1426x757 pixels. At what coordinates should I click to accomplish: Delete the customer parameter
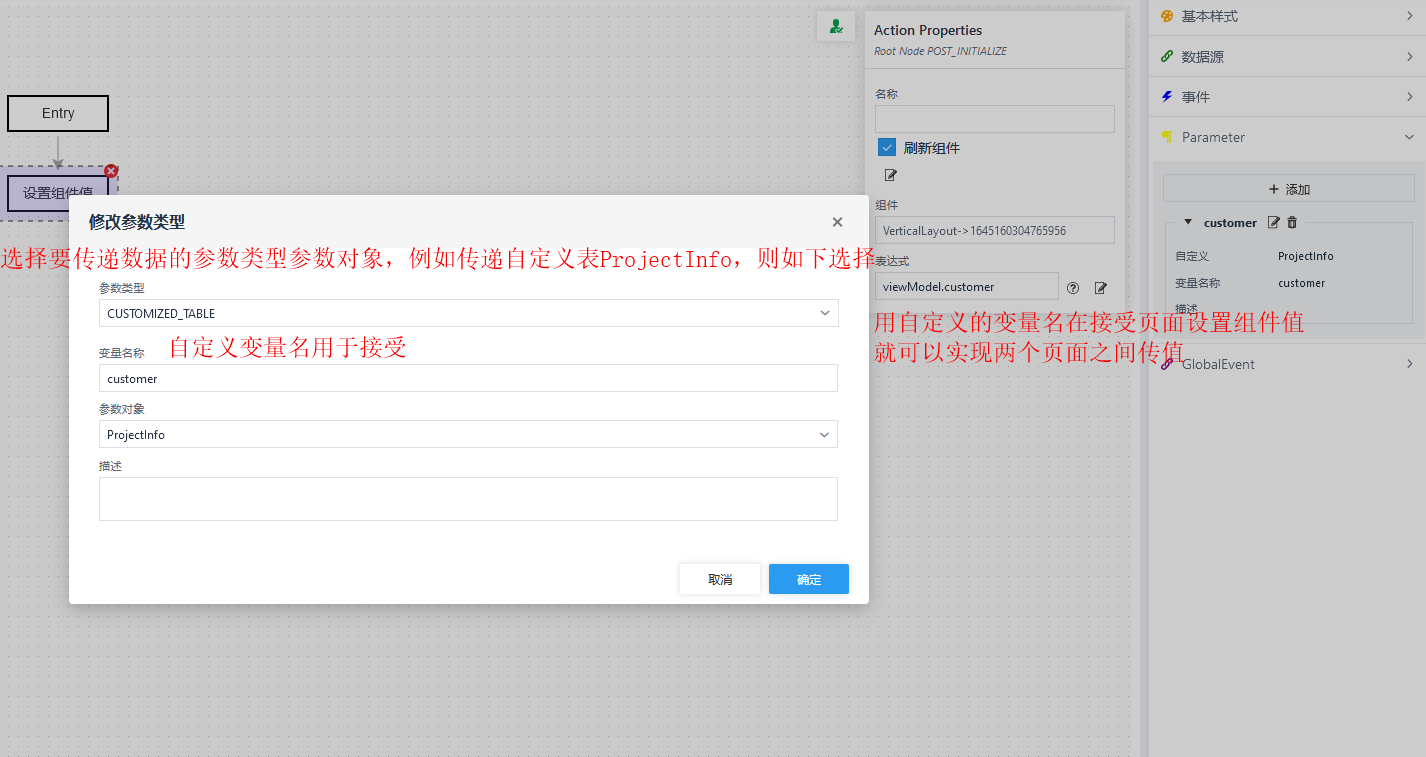[x=1292, y=223]
